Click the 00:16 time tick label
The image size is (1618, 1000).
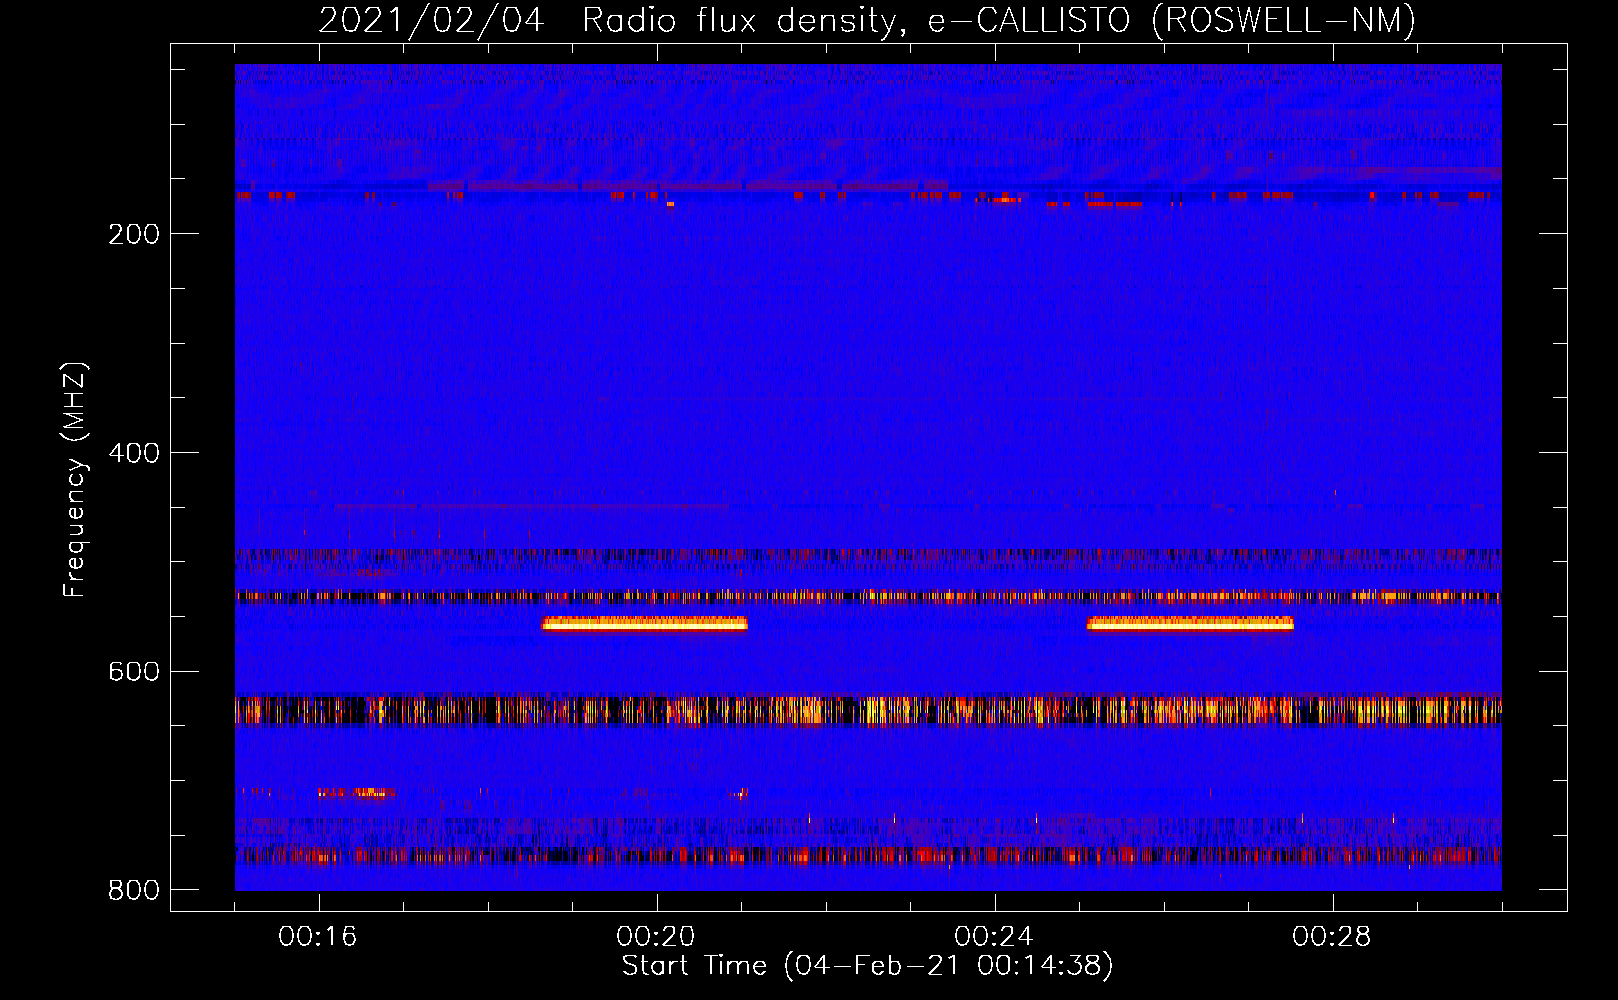(318, 937)
